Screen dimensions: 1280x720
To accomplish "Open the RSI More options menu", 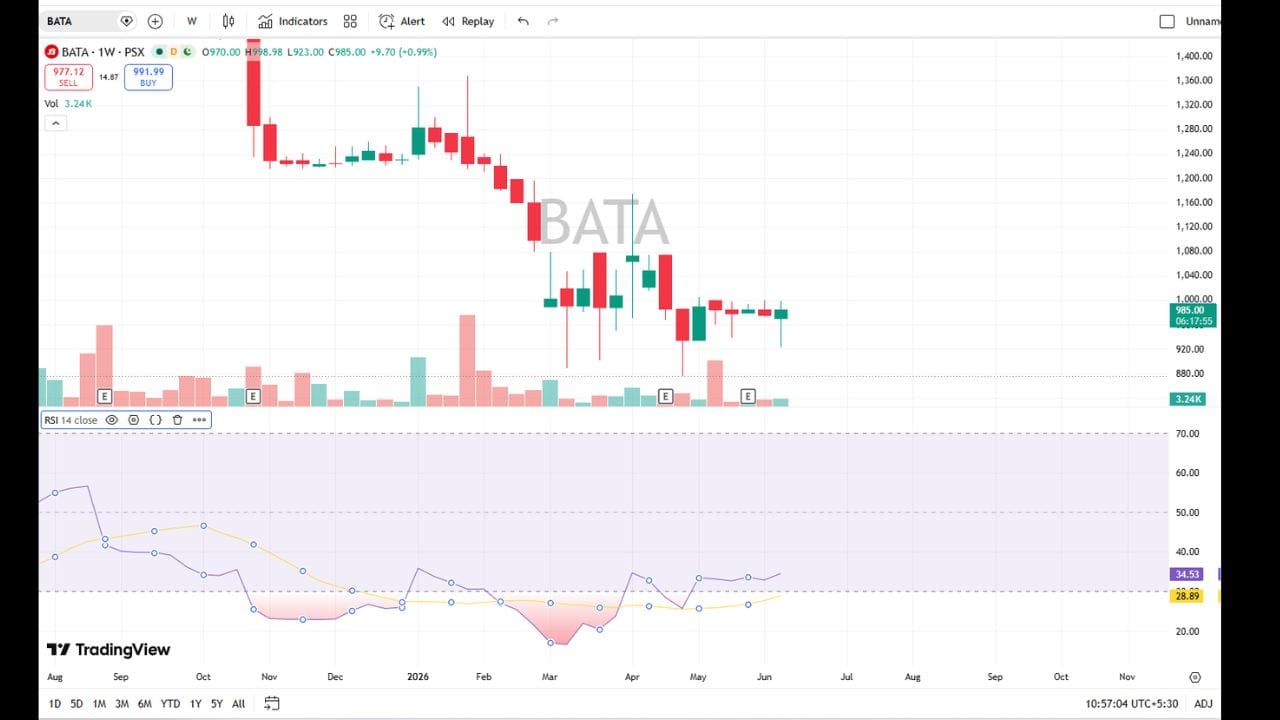I will [x=199, y=420].
